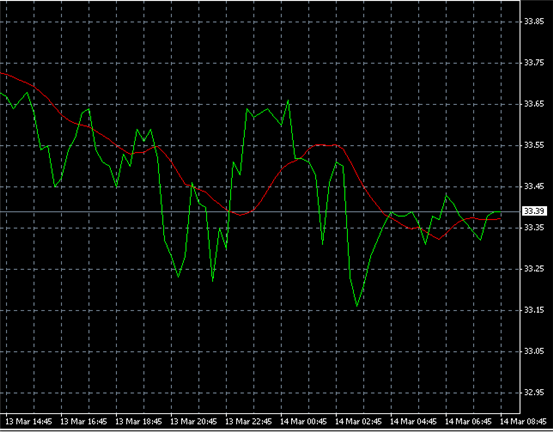Select the 33.45 price level label

(x=534, y=186)
